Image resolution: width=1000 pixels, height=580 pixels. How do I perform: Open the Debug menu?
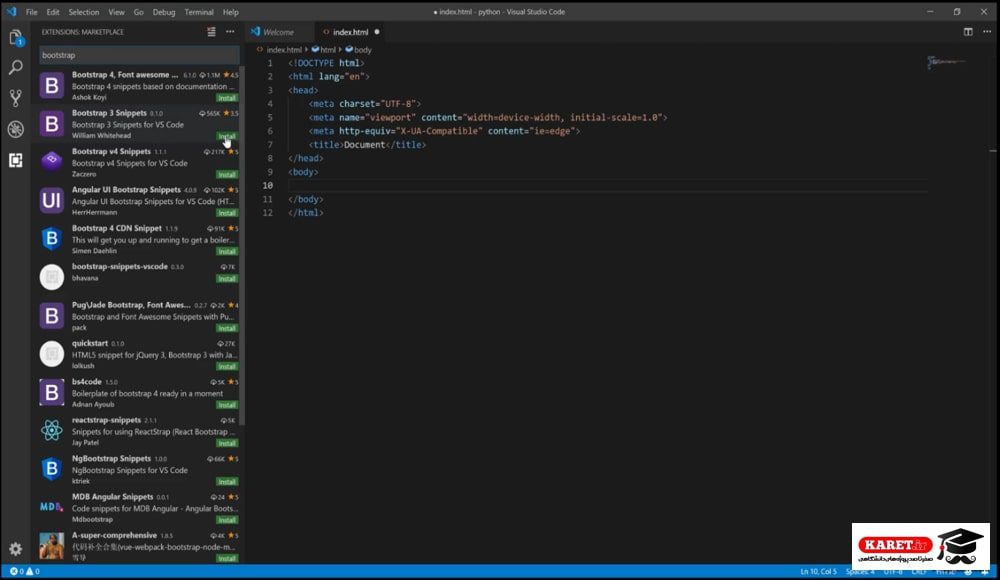click(x=164, y=12)
